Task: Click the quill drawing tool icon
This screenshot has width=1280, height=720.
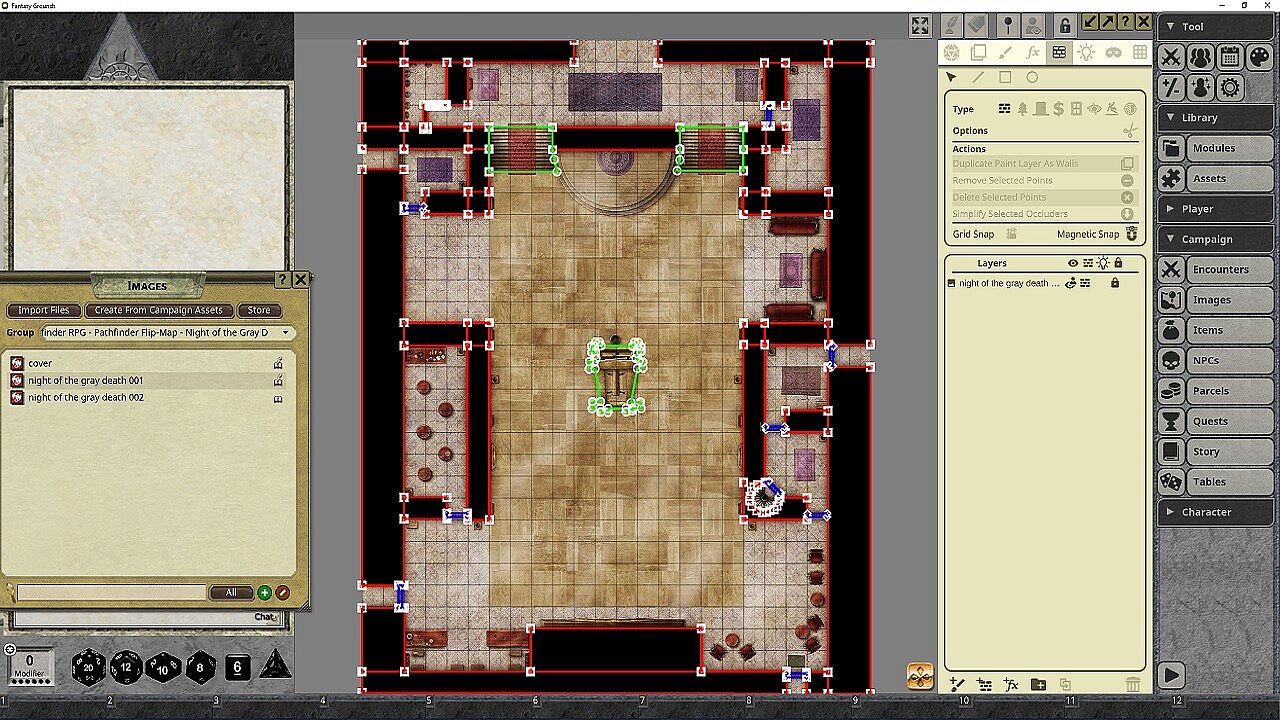Action: (x=951, y=25)
